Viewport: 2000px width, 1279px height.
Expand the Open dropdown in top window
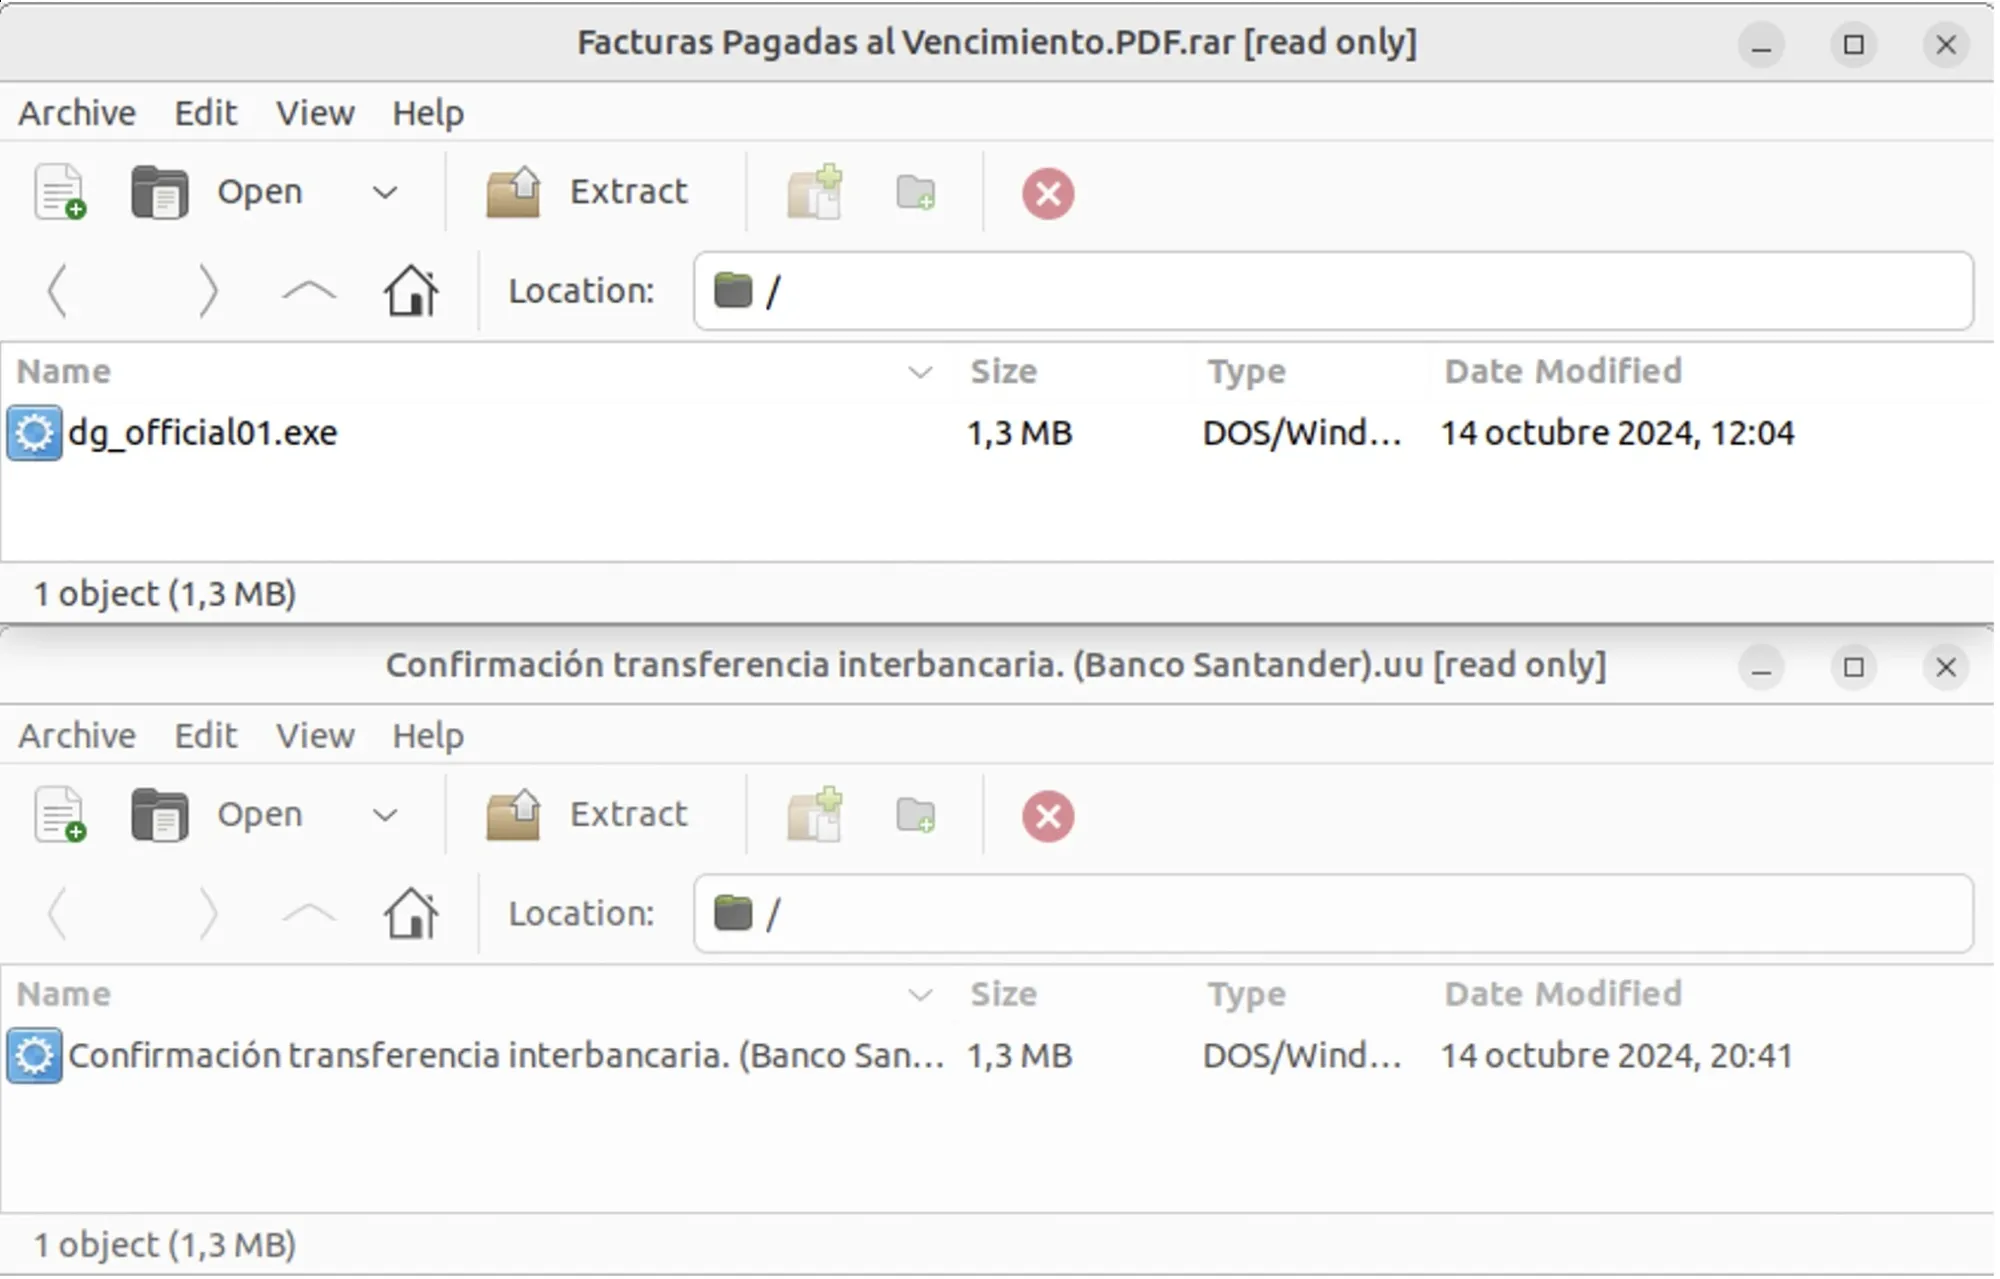pyautogui.click(x=382, y=191)
